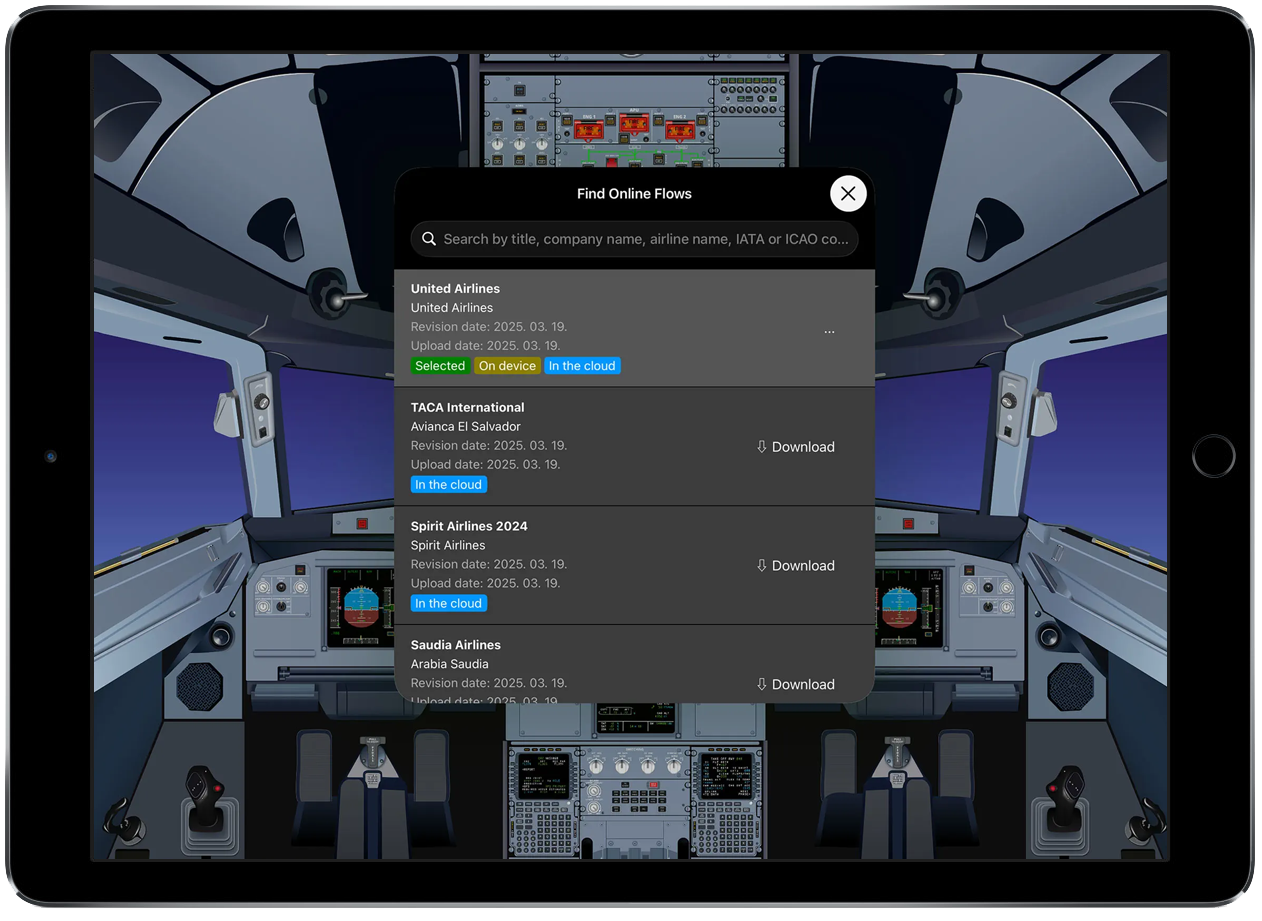The image size is (1262, 921).
Task: Select the TACA International title
Action: 467,408
